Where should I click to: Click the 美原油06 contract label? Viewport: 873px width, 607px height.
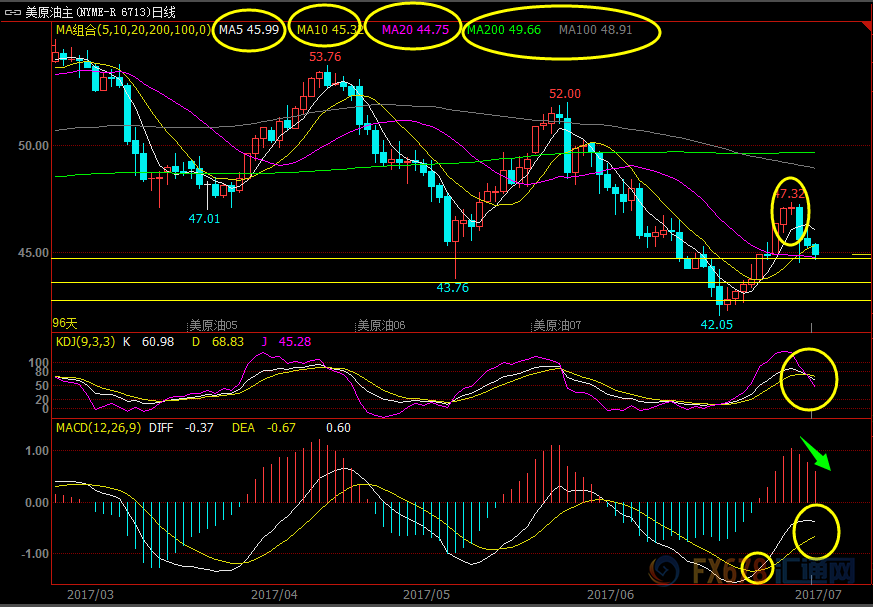click(x=382, y=326)
